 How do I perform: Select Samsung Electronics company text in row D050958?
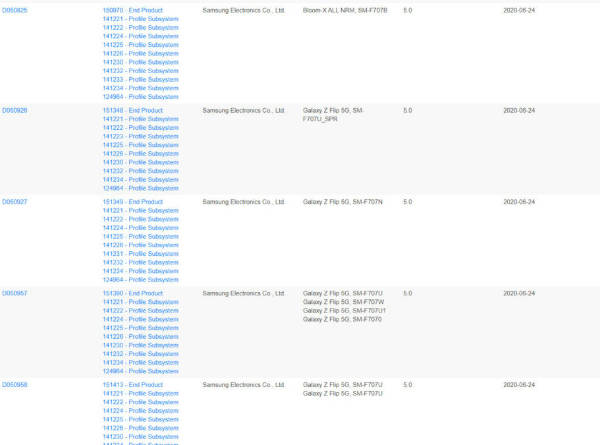(243, 385)
